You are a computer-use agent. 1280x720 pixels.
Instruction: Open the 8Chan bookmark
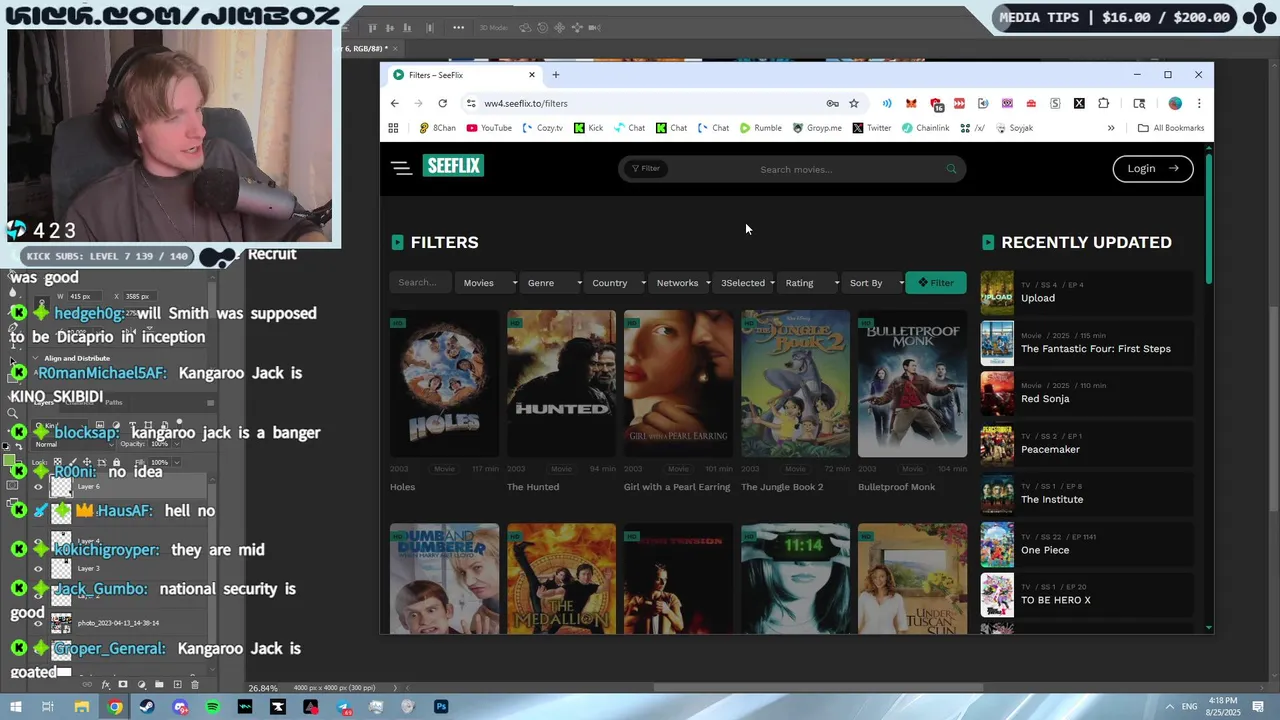[437, 128]
